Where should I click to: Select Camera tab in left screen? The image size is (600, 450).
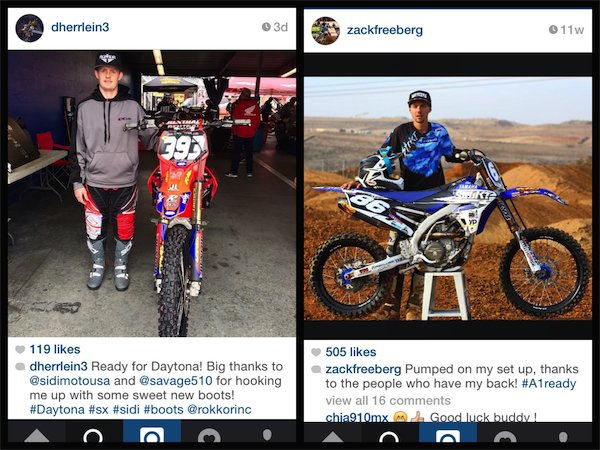pos(152,432)
